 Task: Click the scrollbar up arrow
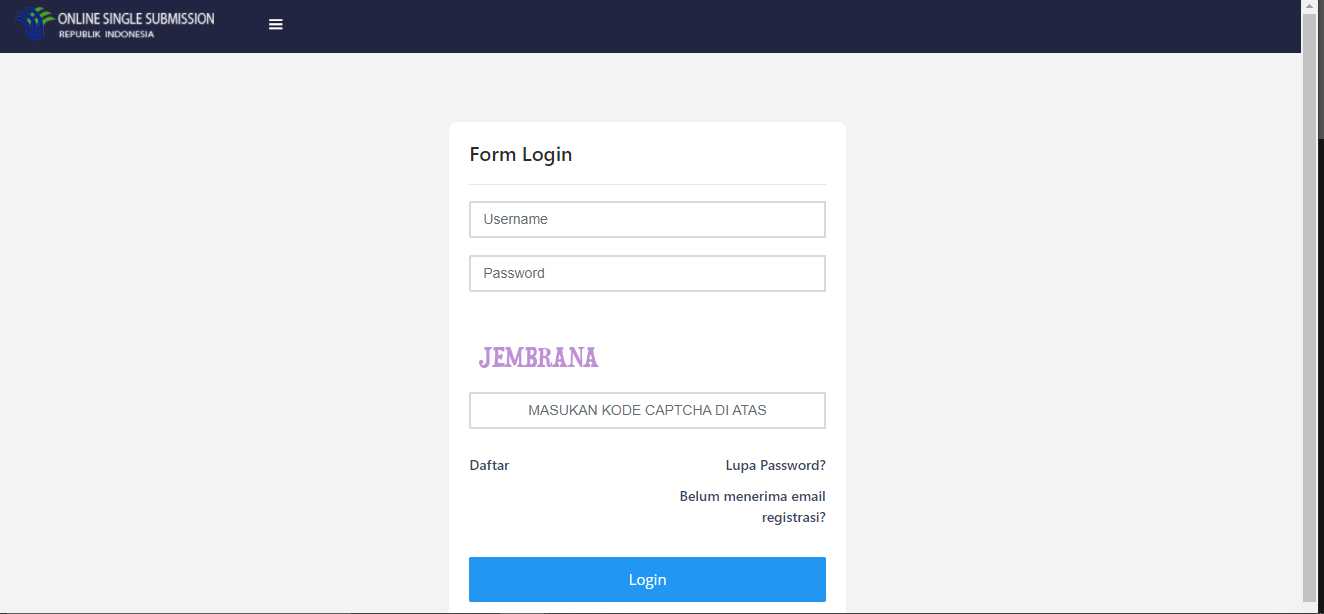[1309, 6]
